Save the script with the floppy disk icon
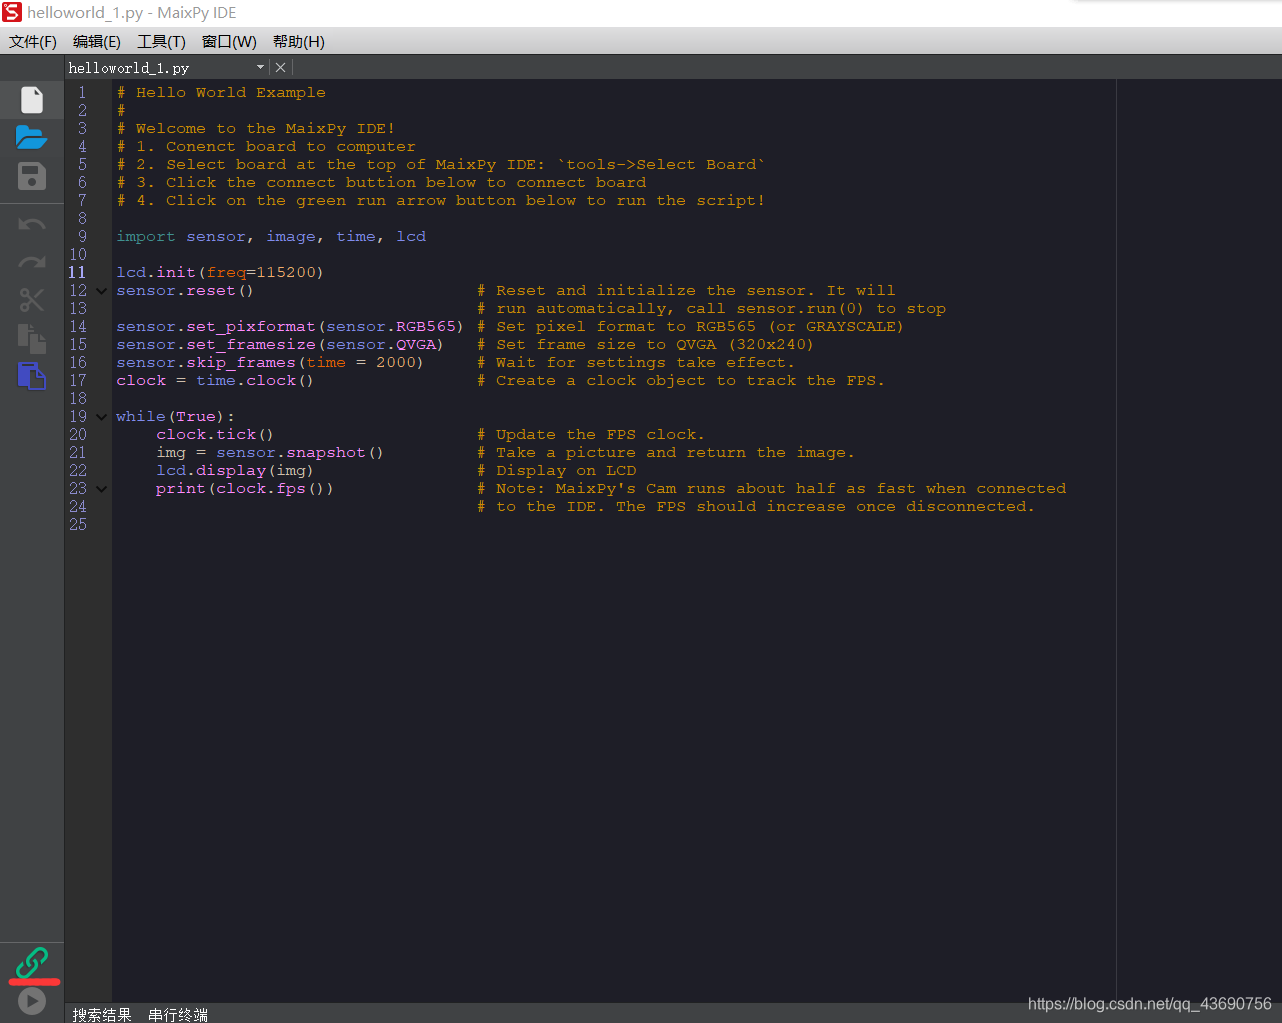This screenshot has width=1282, height=1023. pyautogui.click(x=32, y=176)
